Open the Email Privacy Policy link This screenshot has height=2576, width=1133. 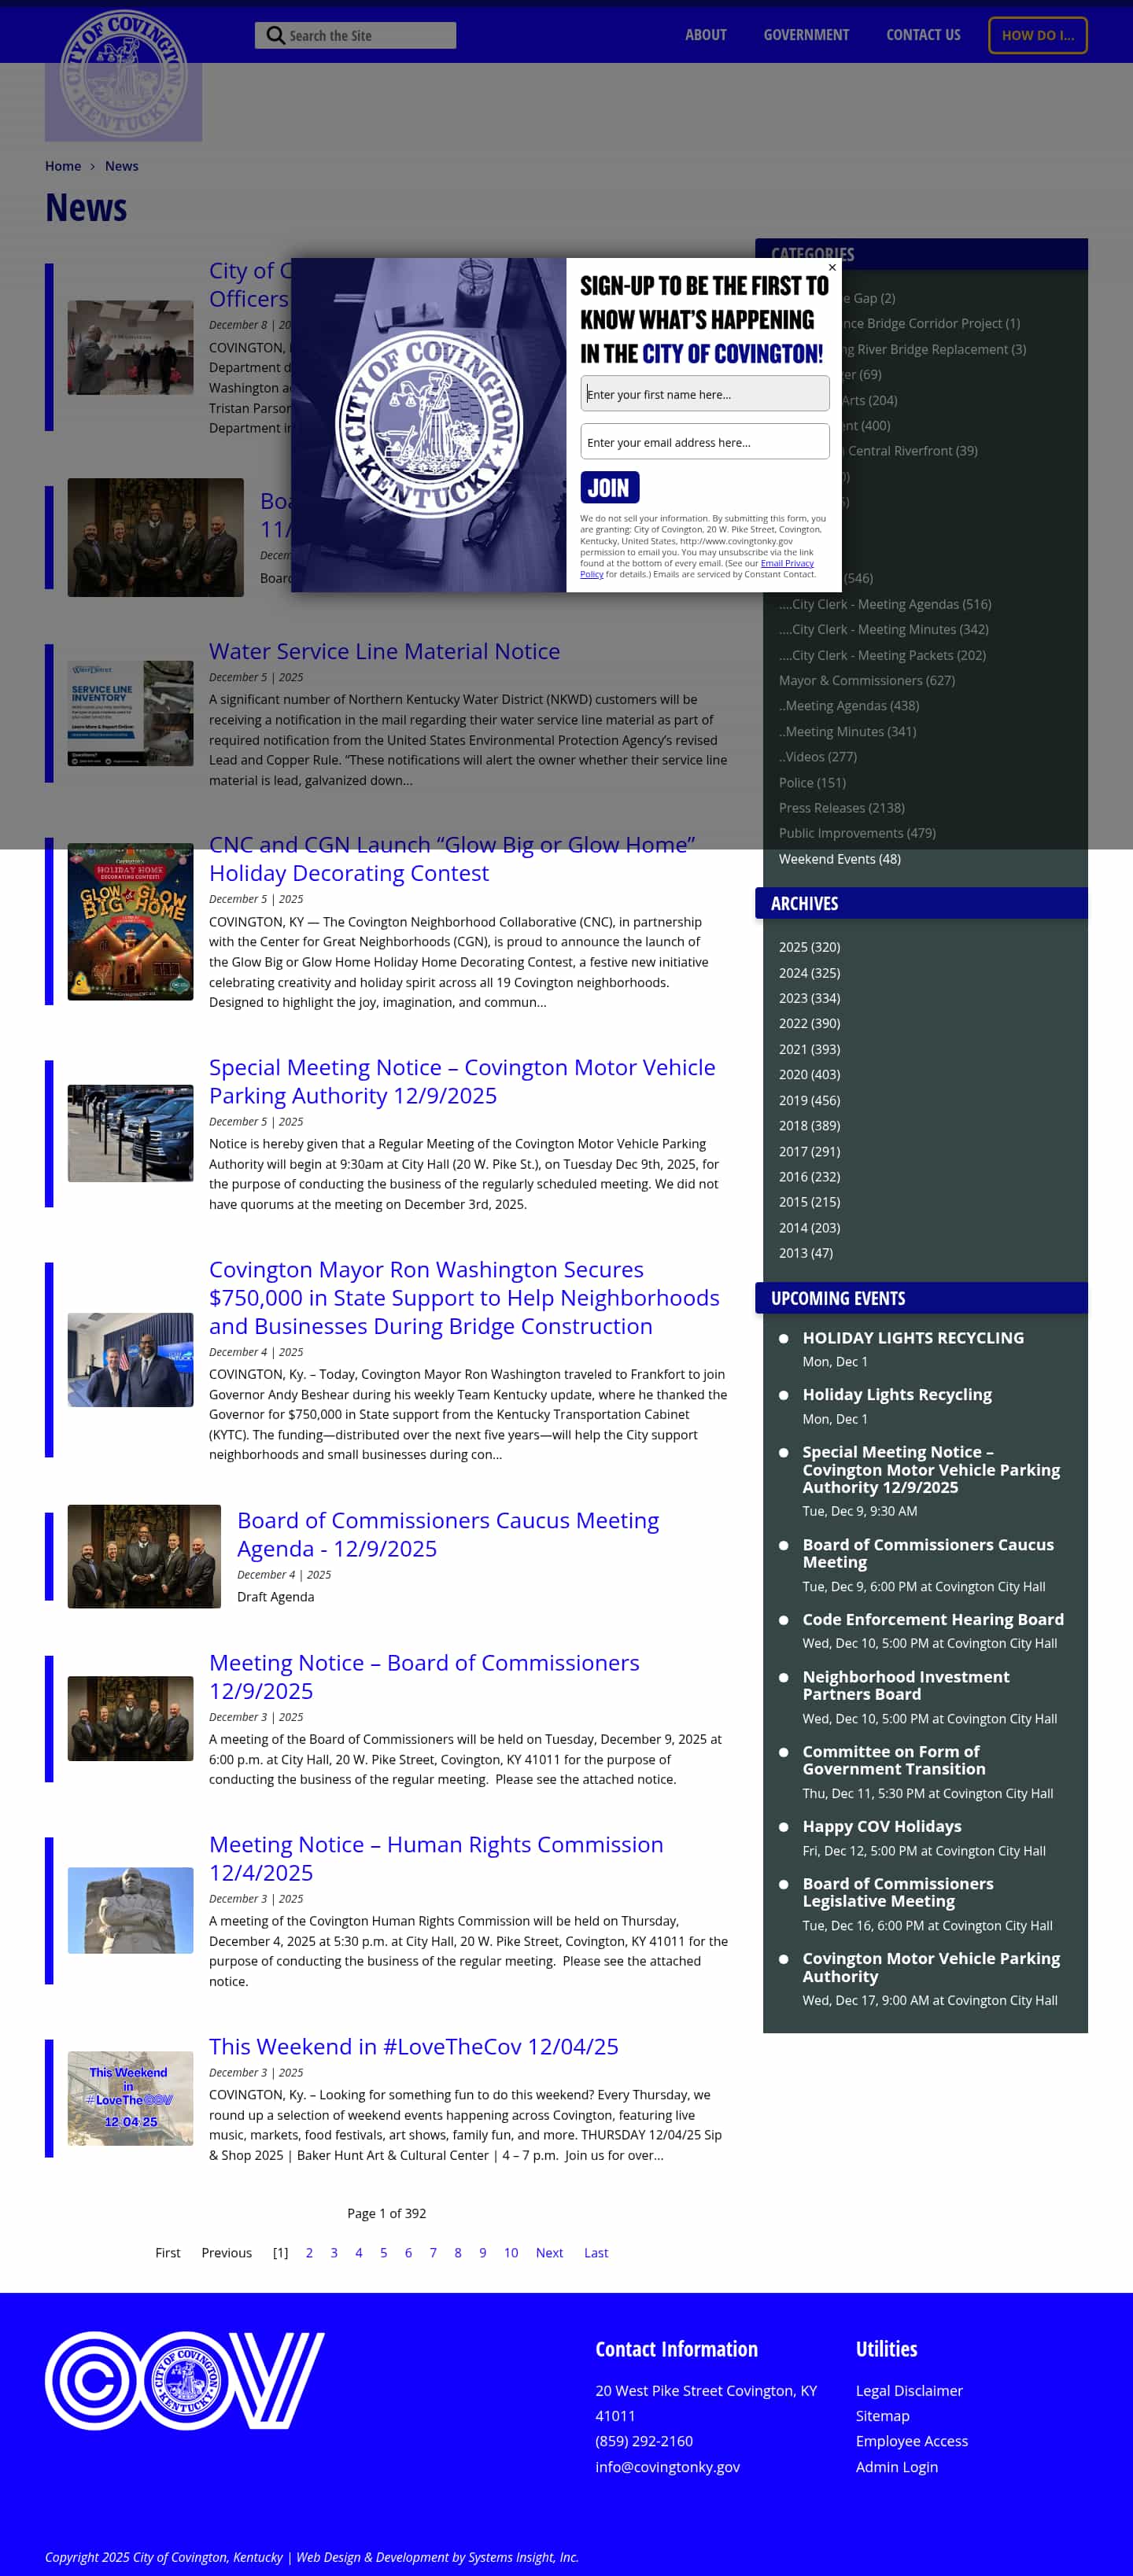[696, 569]
